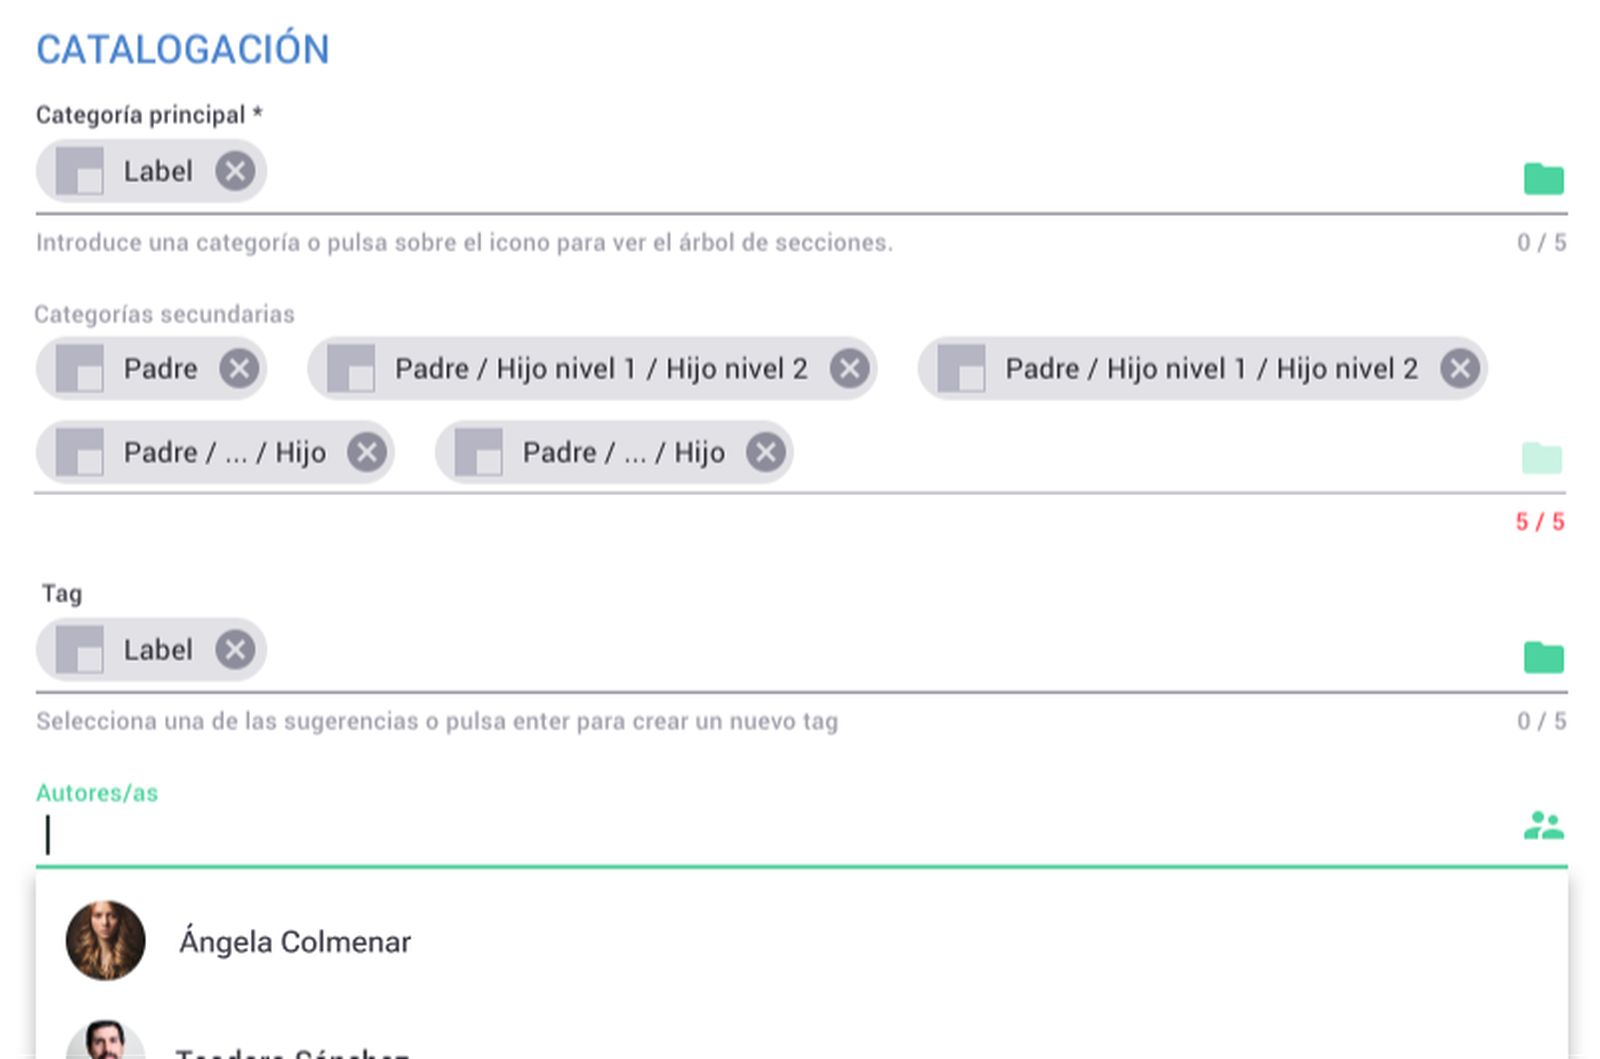Click the chip icon on the Tag Label
This screenshot has height=1059, width=1600.
click(80, 650)
